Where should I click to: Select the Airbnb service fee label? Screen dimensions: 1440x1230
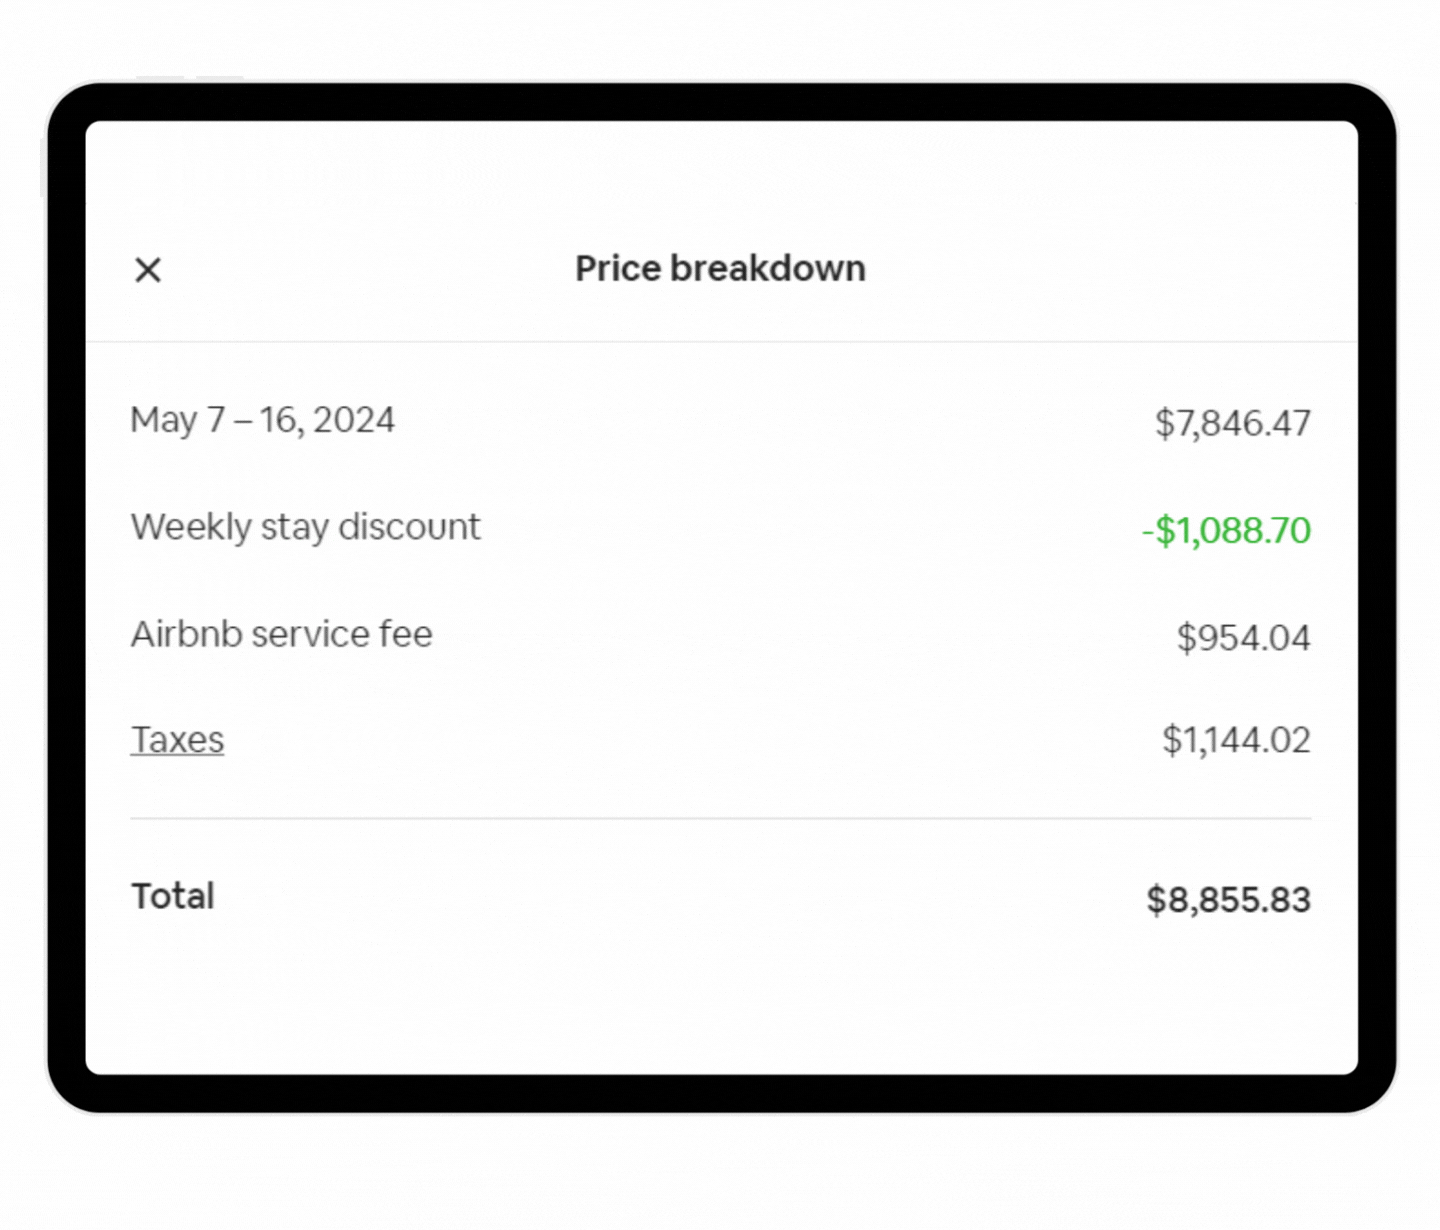point(281,634)
